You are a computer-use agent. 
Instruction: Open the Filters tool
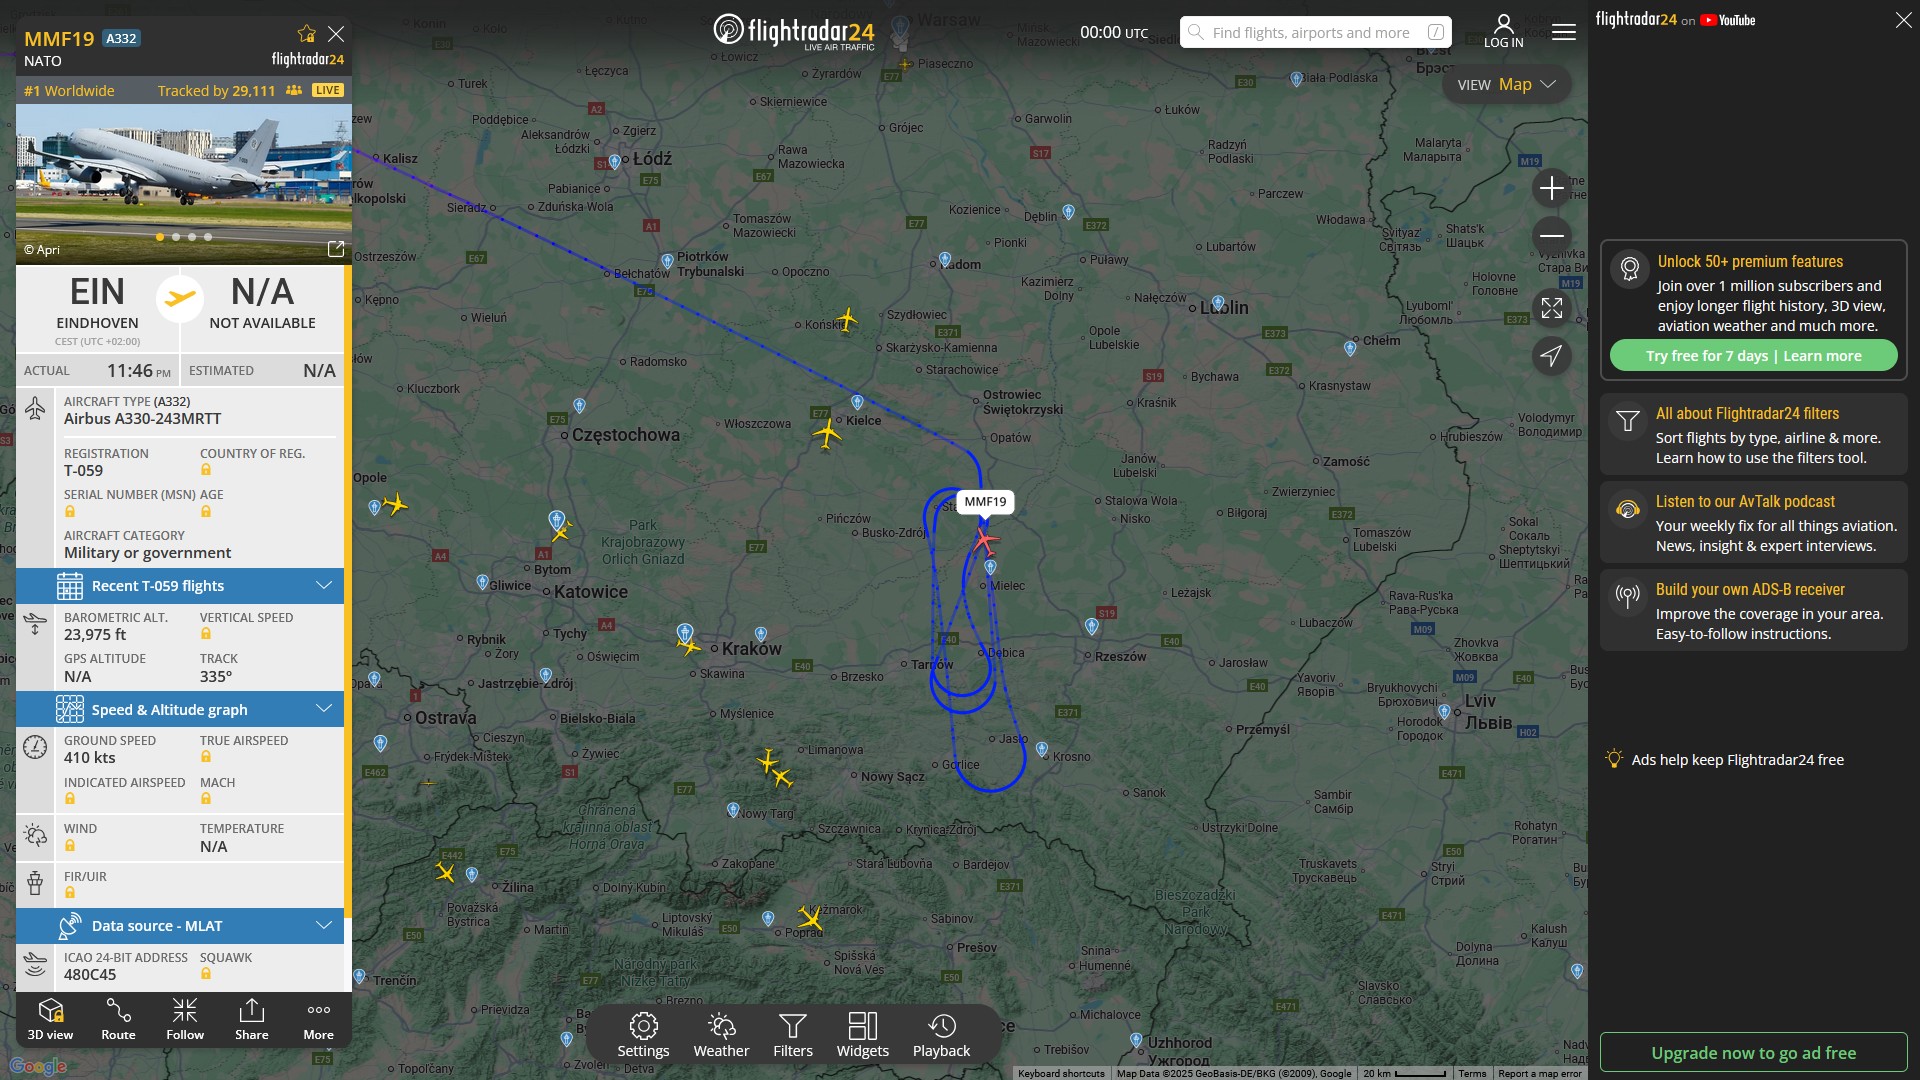tap(793, 1035)
